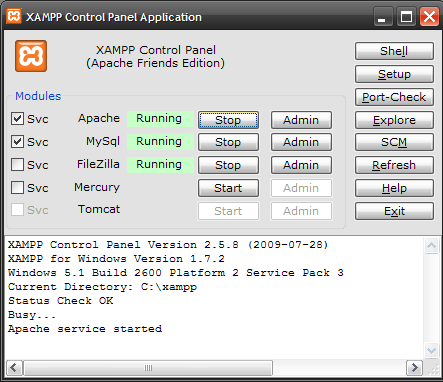Viewport: 443px width, 382px height.
Task: Click the log scroll up arrow
Action: coord(431,246)
